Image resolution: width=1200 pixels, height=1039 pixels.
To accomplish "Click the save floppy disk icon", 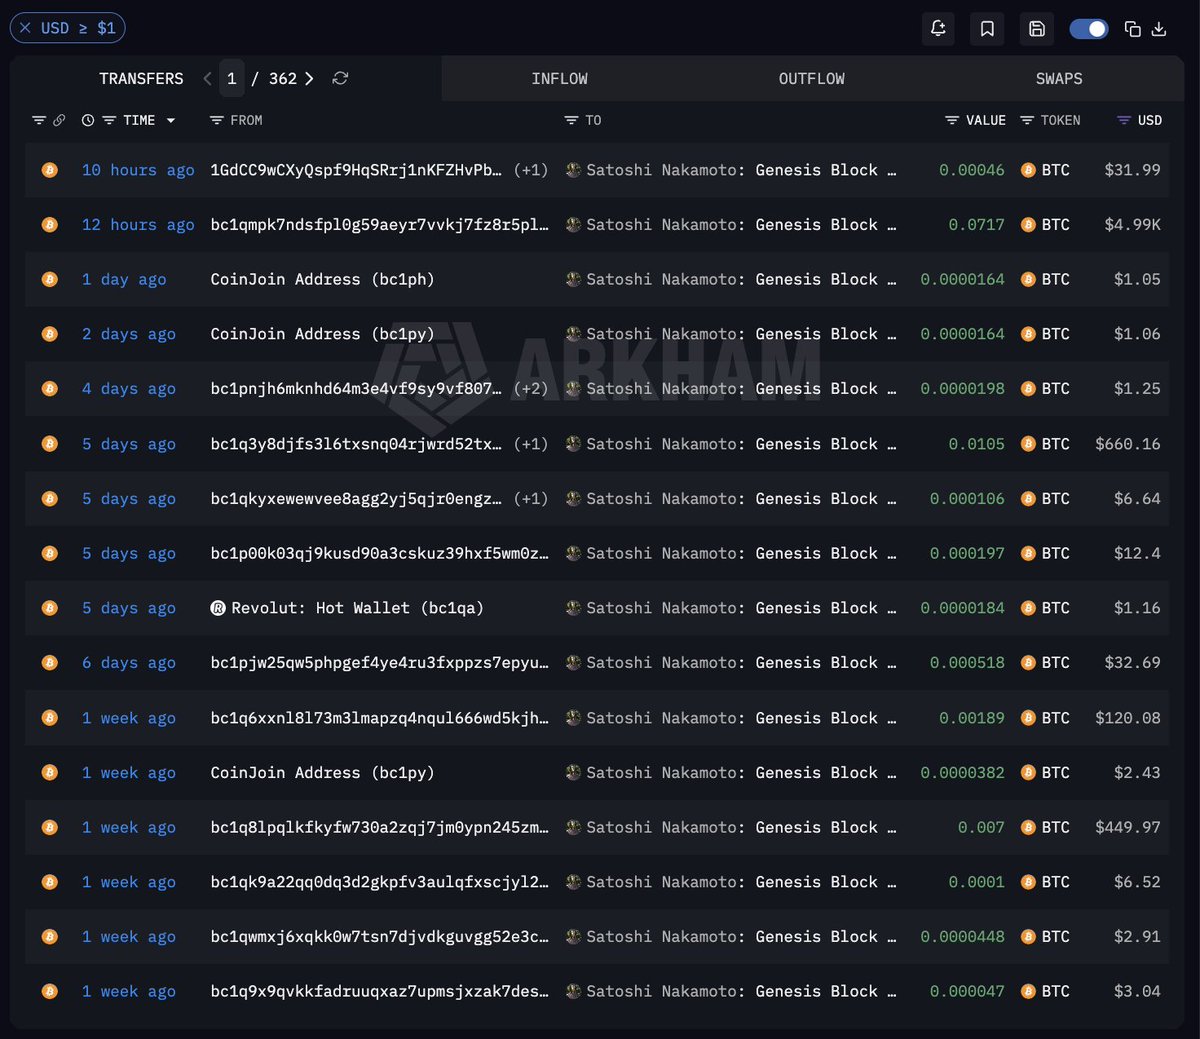I will coord(1037,29).
